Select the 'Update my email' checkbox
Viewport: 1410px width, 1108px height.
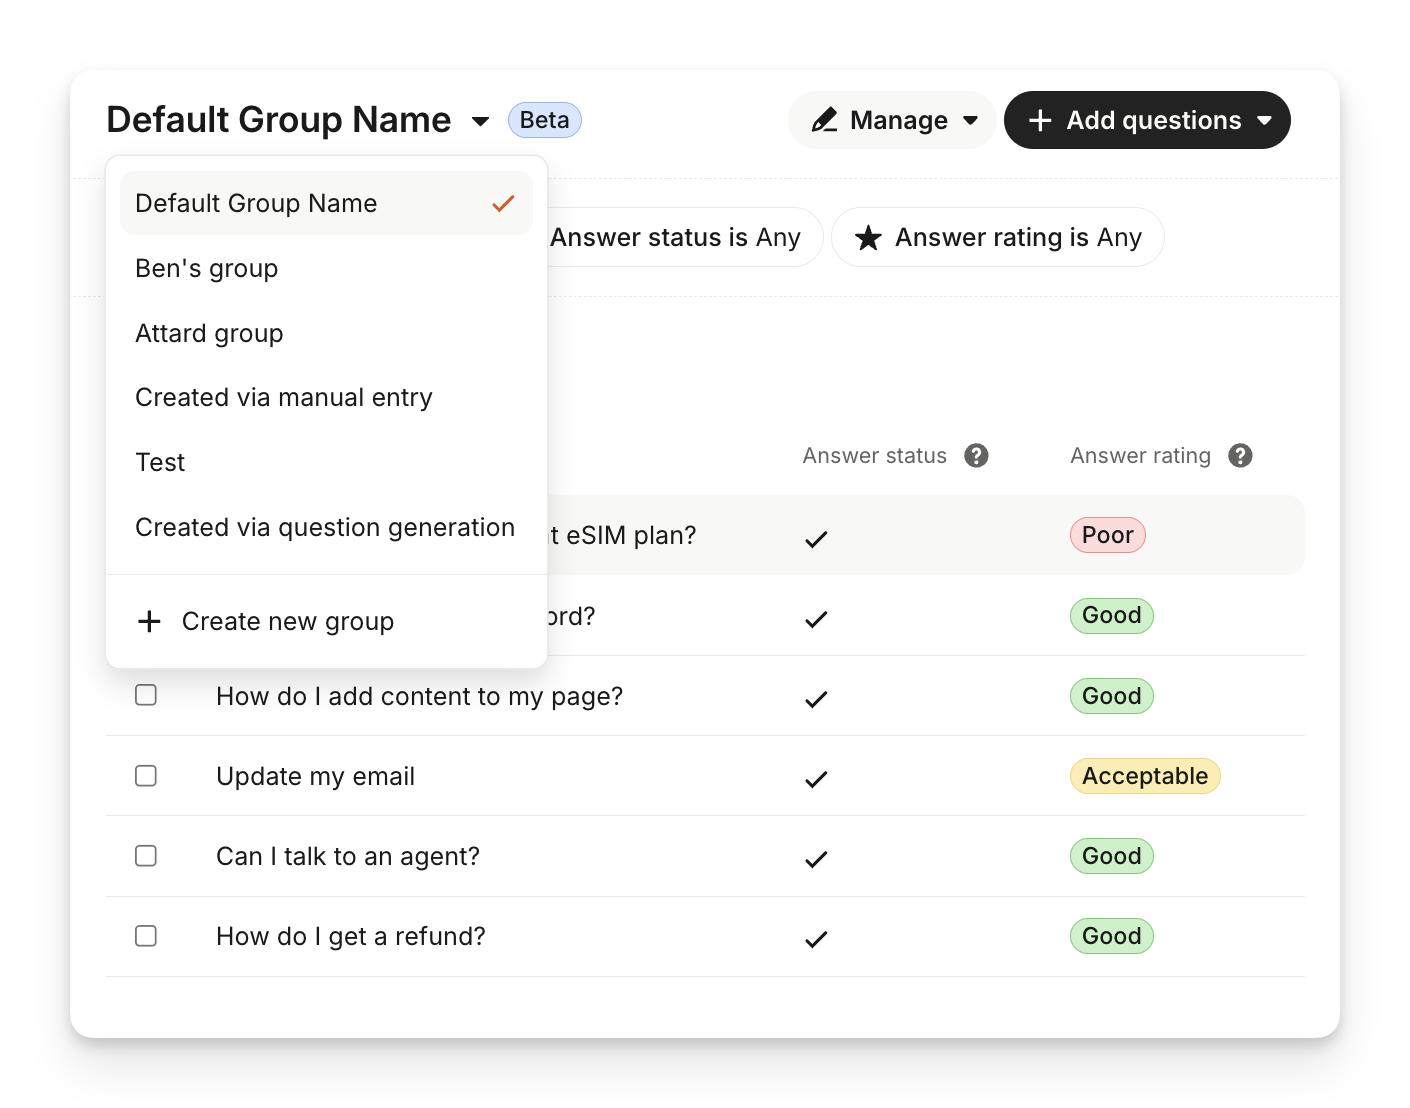(146, 776)
